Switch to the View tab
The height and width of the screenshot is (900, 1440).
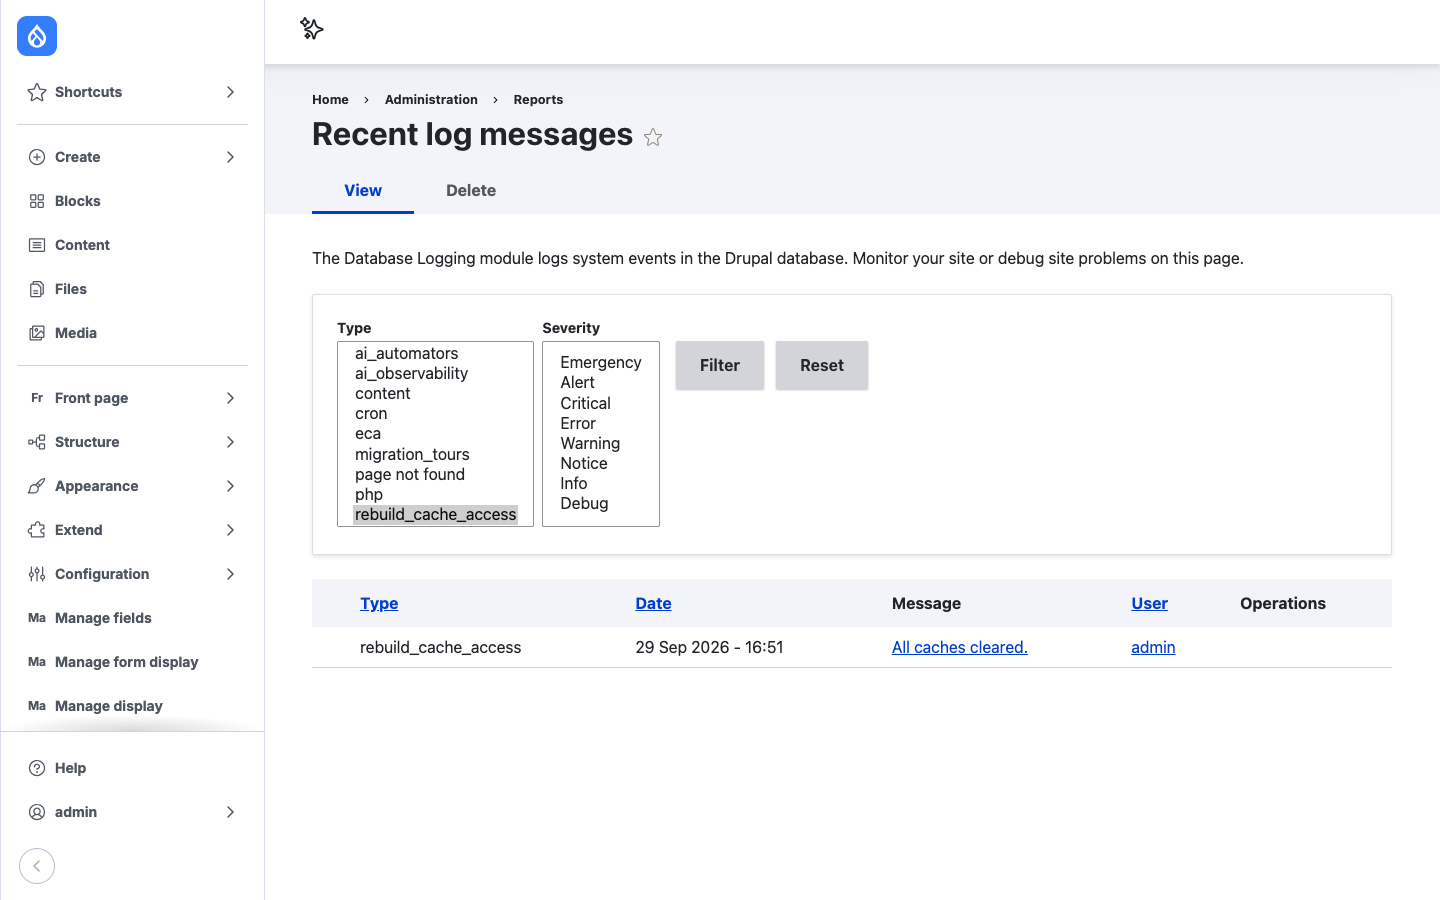tap(363, 190)
